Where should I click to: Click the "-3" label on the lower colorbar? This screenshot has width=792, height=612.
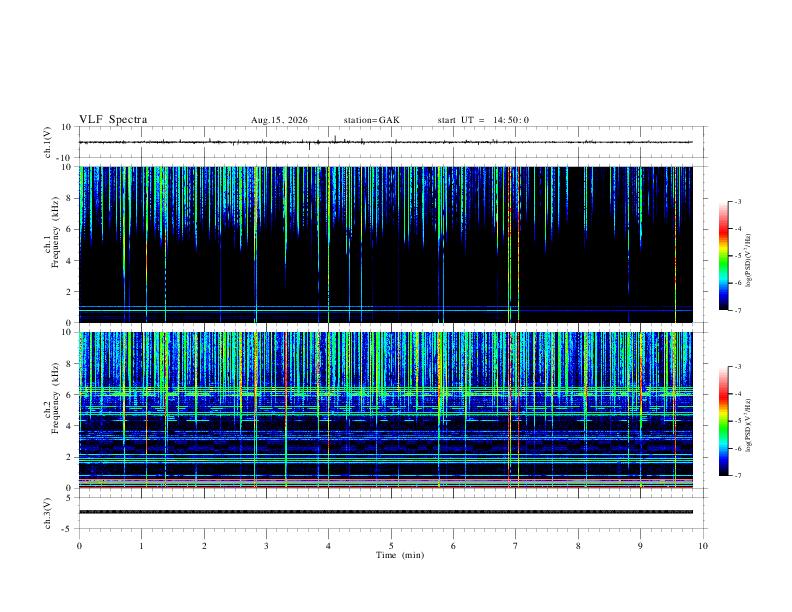point(738,367)
